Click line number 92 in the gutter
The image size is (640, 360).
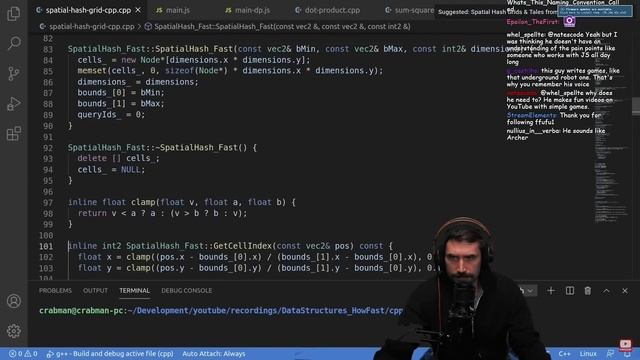pos(48,148)
